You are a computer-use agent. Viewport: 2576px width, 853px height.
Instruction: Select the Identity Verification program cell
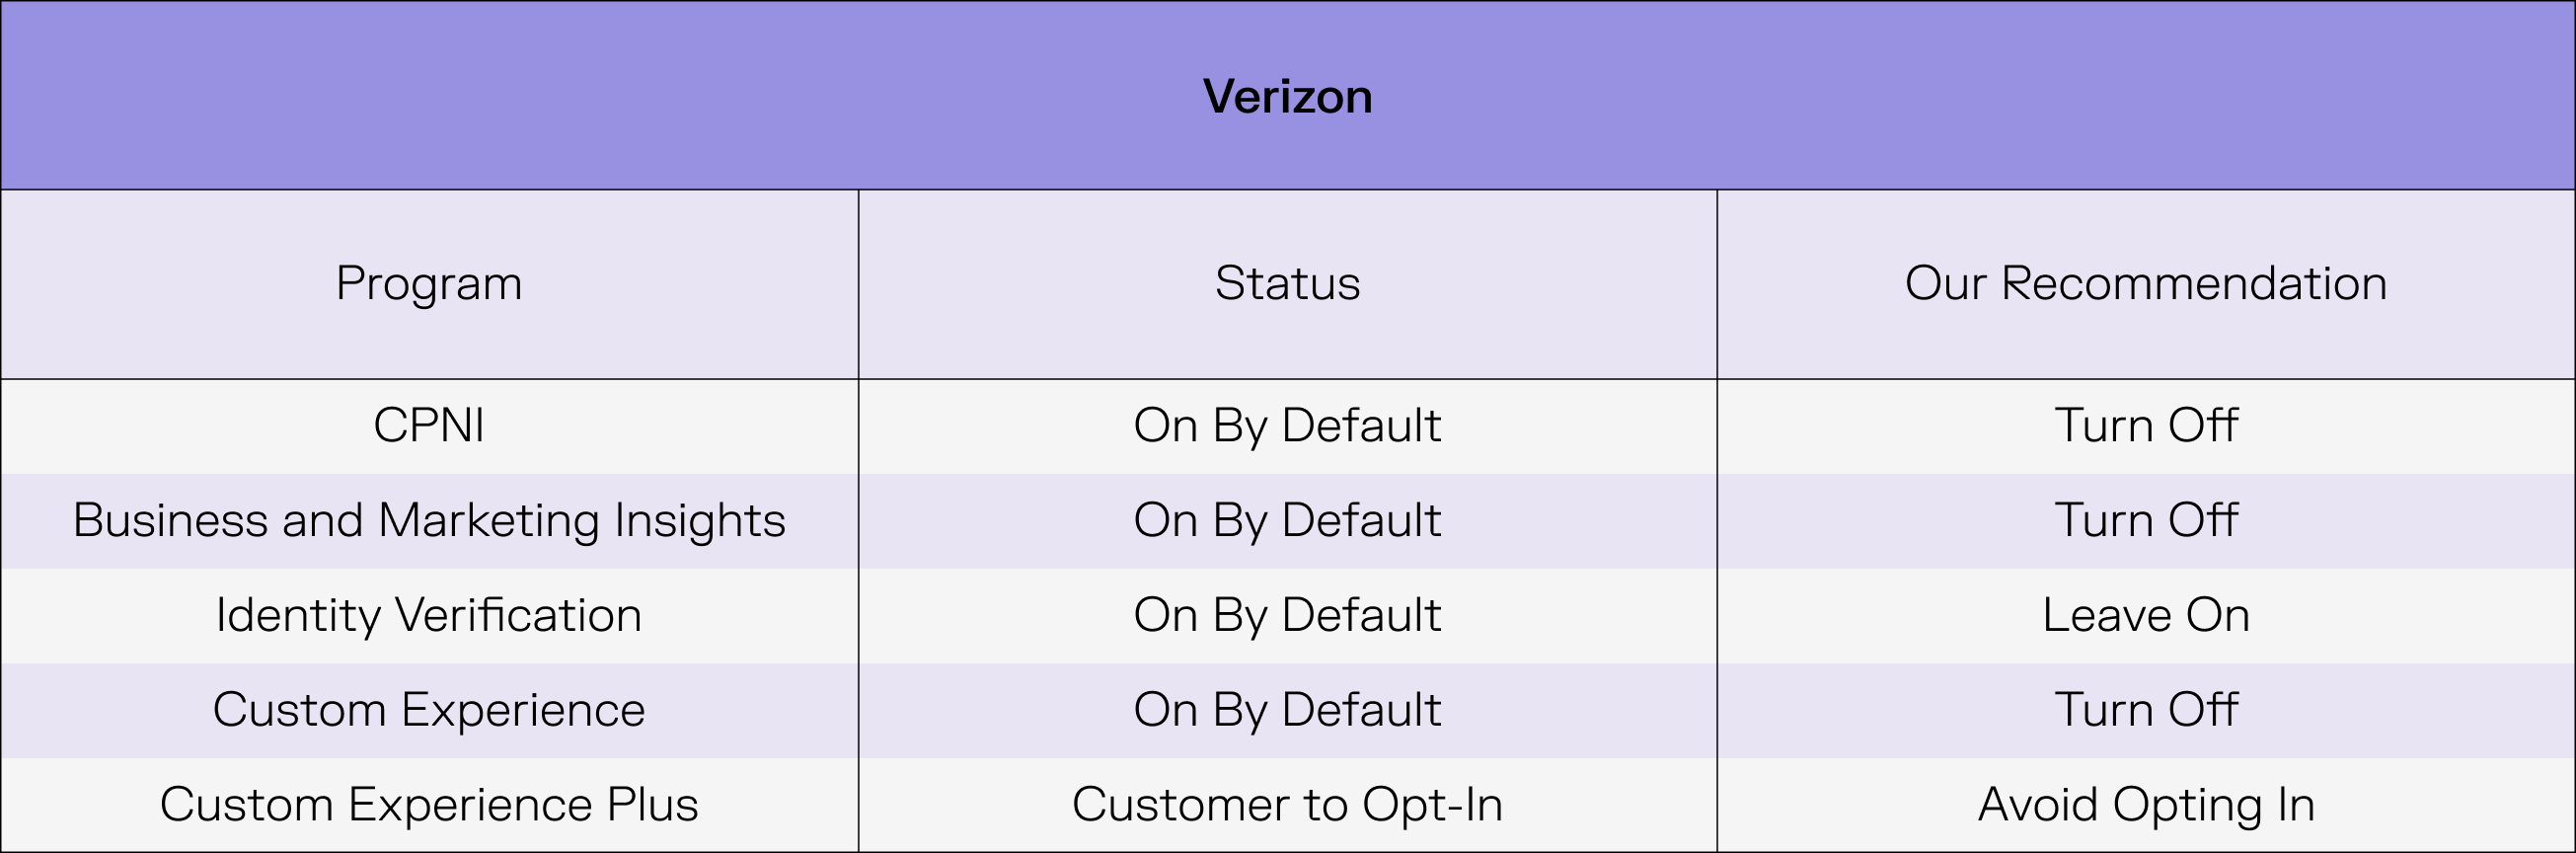point(429,615)
